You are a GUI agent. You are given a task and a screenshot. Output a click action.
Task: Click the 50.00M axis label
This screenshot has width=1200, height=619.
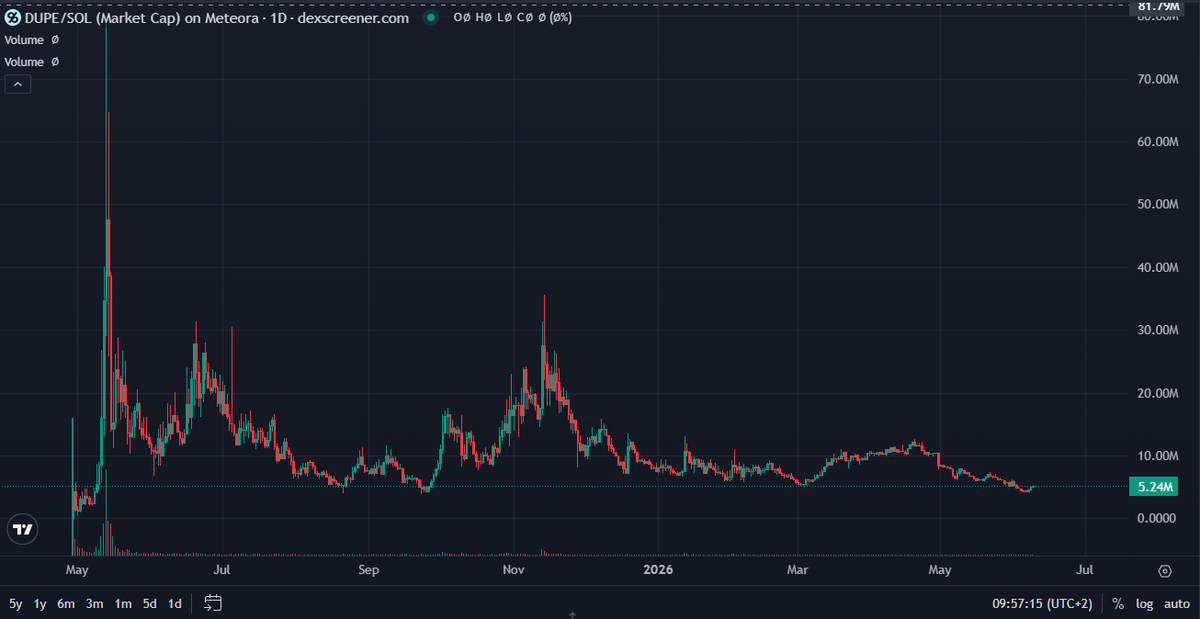point(1160,204)
